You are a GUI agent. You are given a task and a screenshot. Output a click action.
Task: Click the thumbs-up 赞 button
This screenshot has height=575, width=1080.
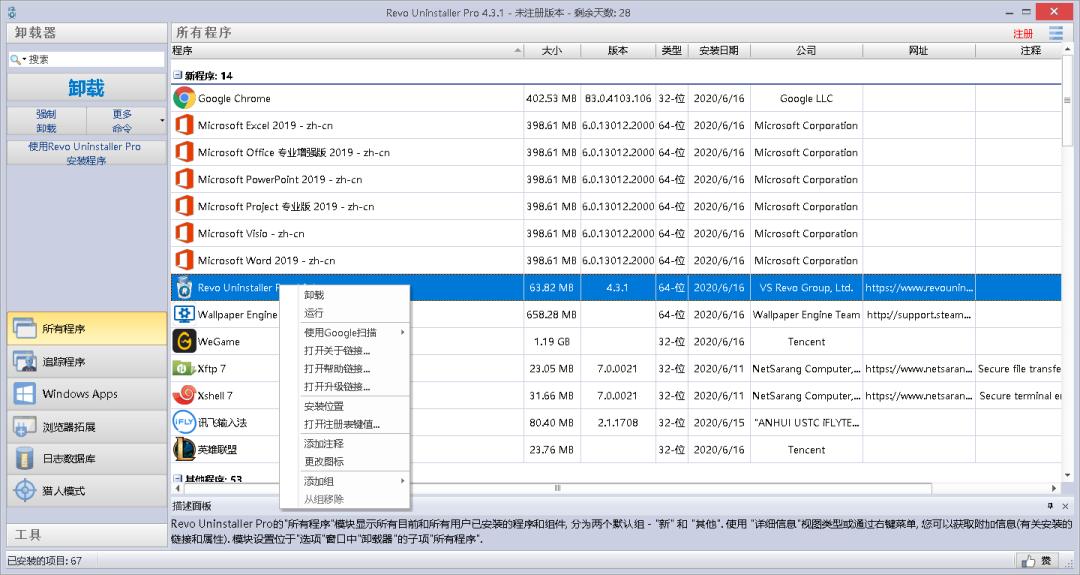point(1038,561)
